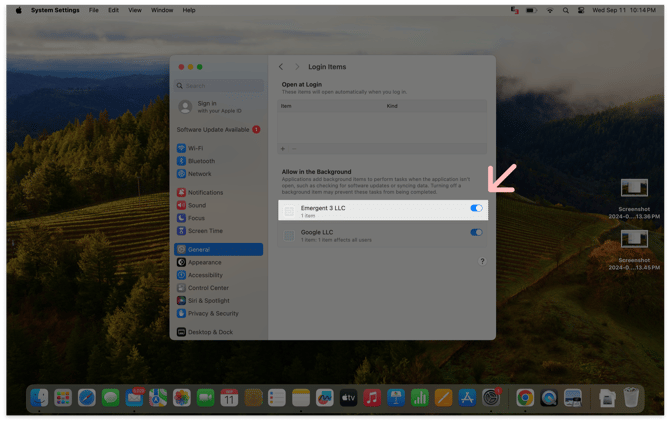670x423 pixels.
Task: Open the View menu
Action: pyautogui.click(x=134, y=10)
